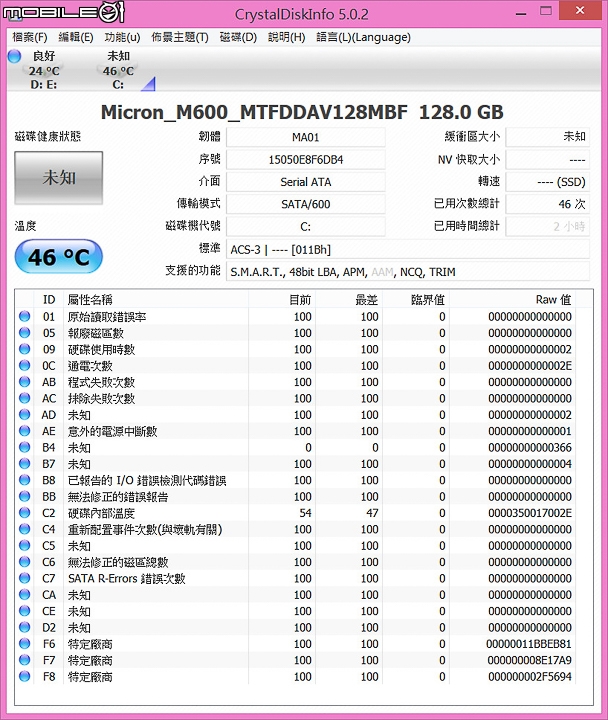The width and height of the screenshot is (608, 720).
Task: Click the serial number field 15050E8F6DB4
Action: pos(305,160)
